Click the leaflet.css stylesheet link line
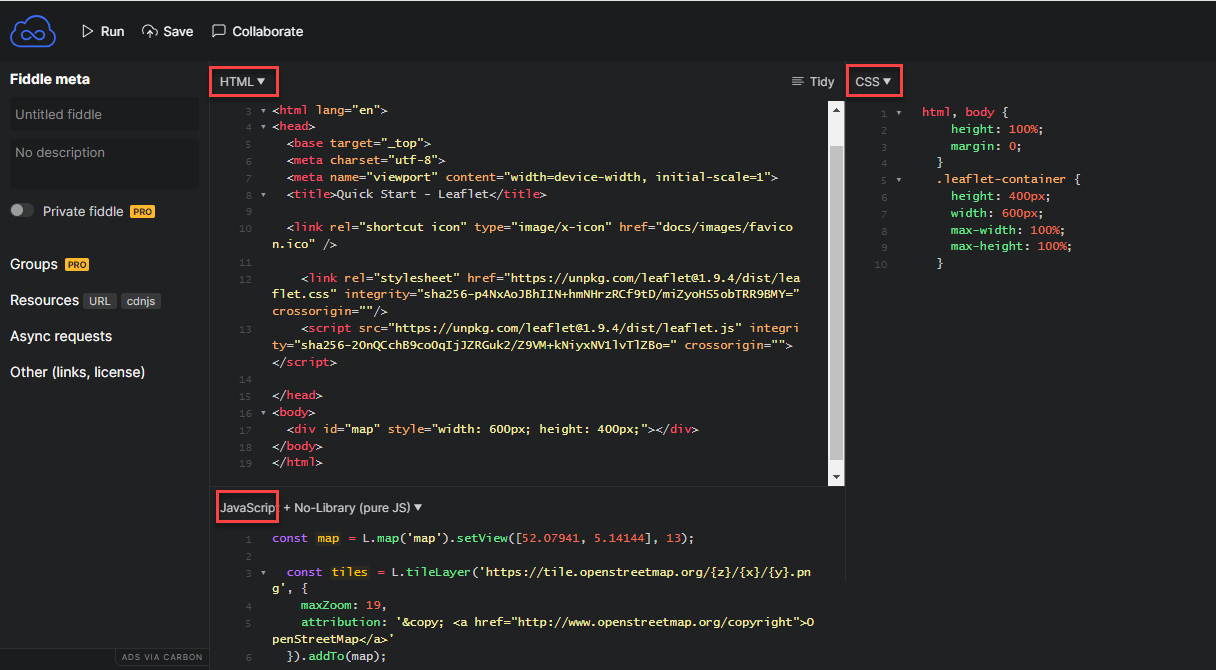Image resolution: width=1216 pixels, height=670 pixels. pos(536,295)
